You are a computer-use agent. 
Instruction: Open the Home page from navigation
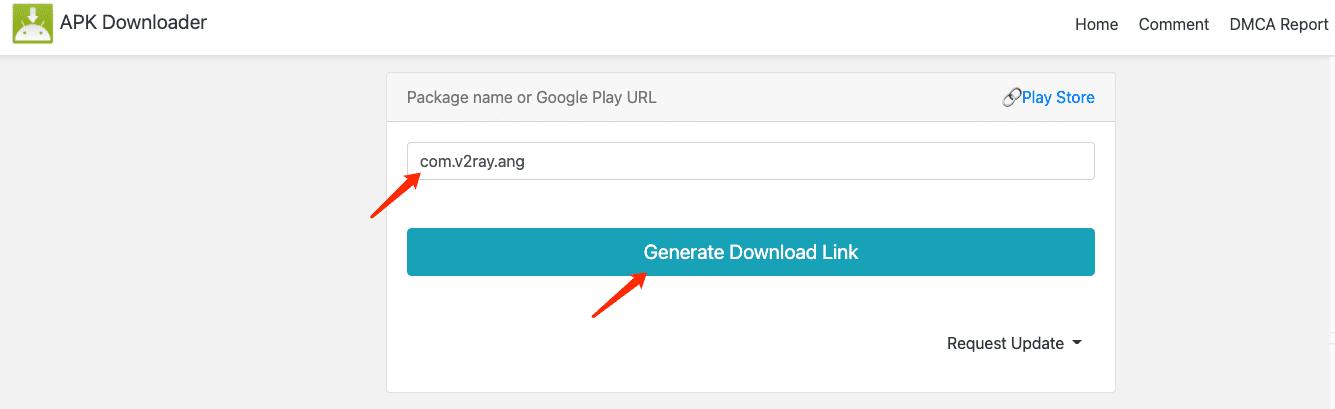tap(1096, 24)
